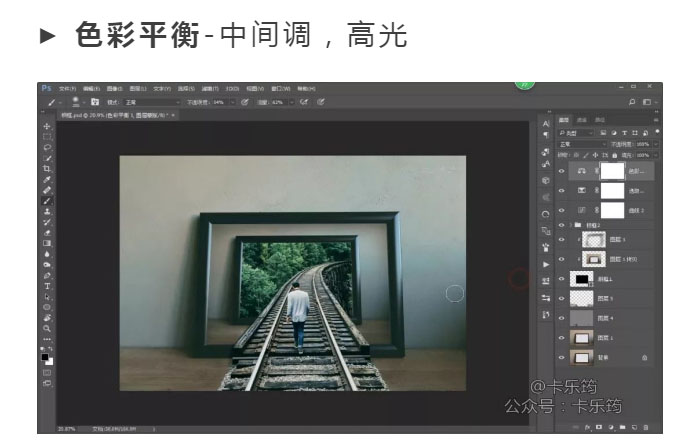Screen dimensions: 700x445
Task: Close the open PSD document tab
Action: pyautogui.click(x=173, y=115)
